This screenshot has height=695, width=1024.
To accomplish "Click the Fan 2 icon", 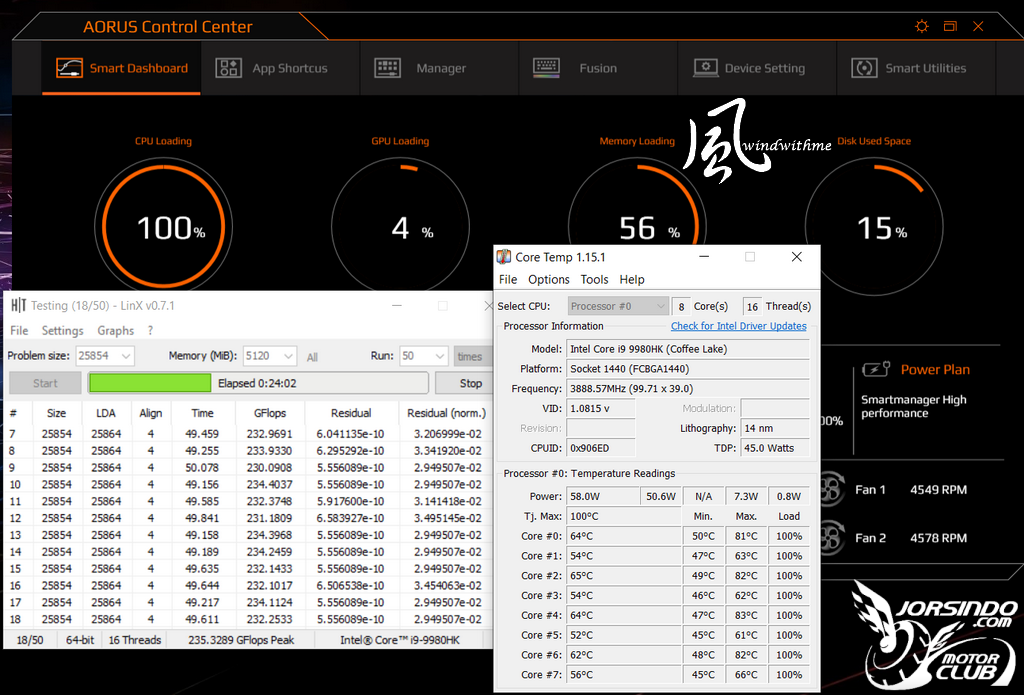I will coord(831,538).
